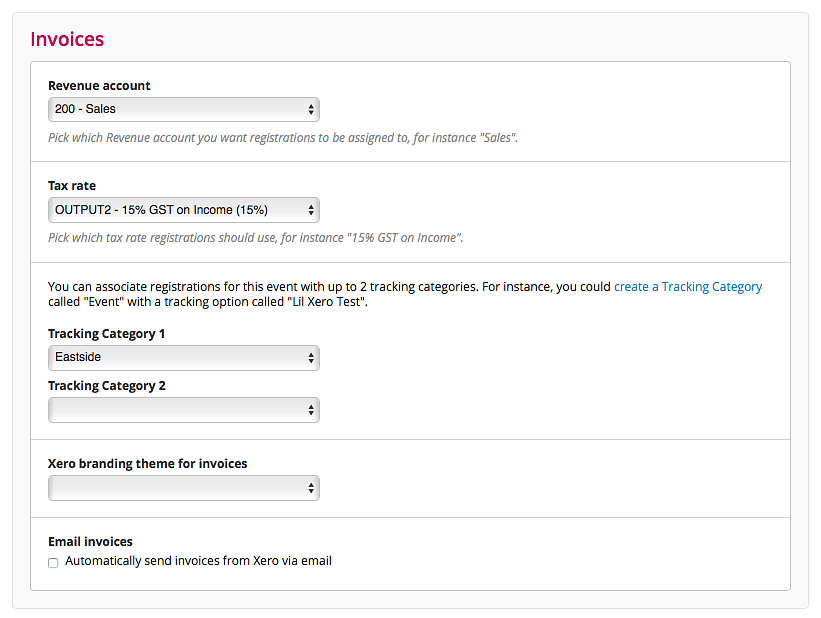Click the Revenue account field label
Image resolution: width=821 pixels, height=618 pixels.
click(99, 85)
